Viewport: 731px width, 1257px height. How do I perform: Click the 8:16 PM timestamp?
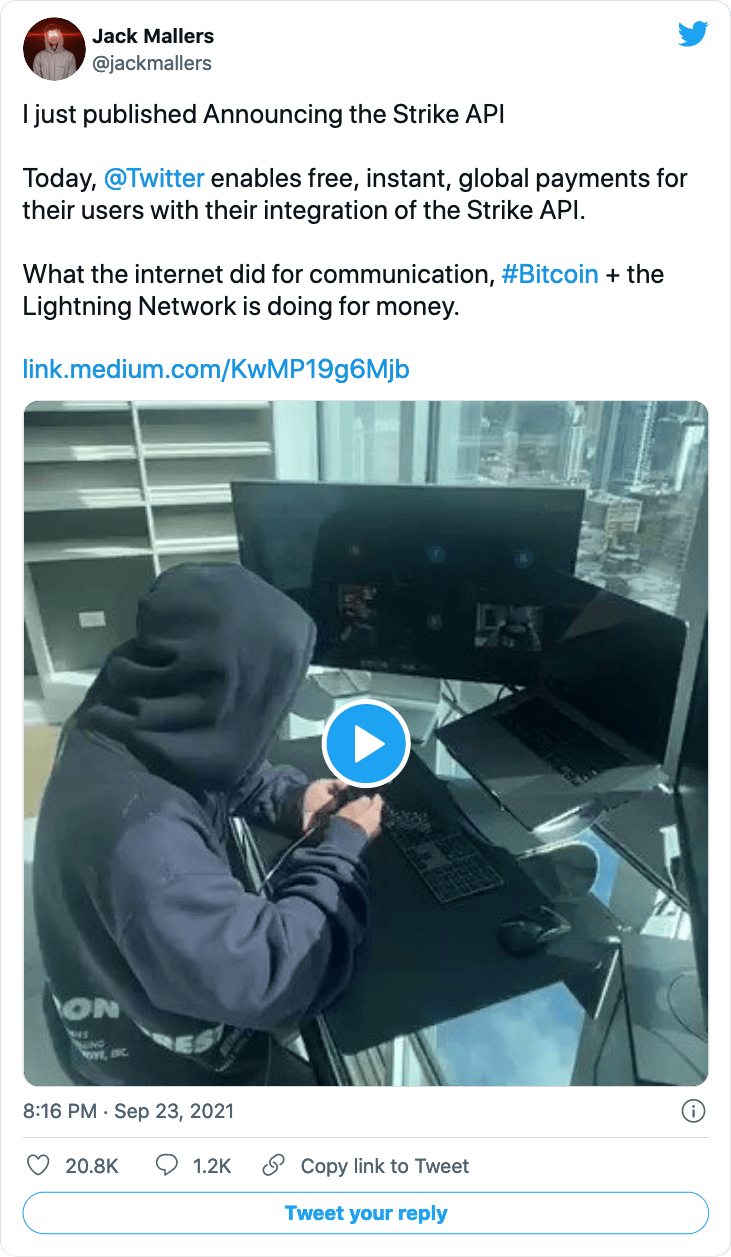(128, 1111)
